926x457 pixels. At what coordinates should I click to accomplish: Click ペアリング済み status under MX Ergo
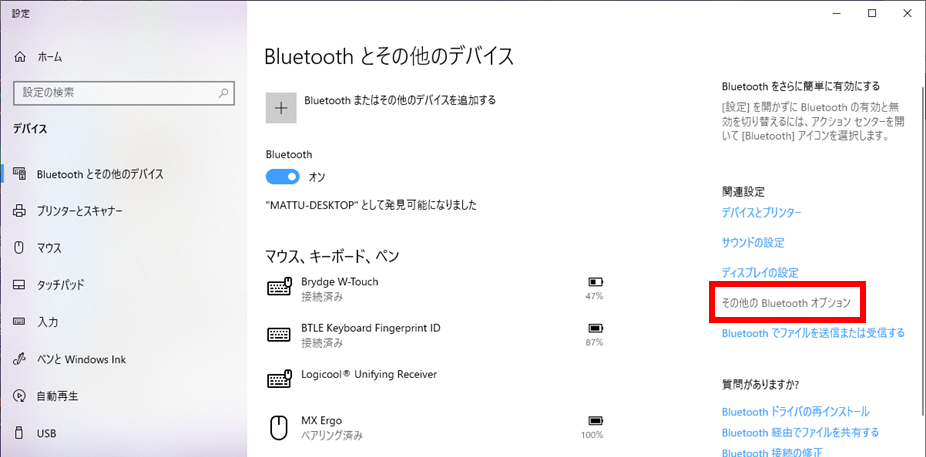point(332,436)
